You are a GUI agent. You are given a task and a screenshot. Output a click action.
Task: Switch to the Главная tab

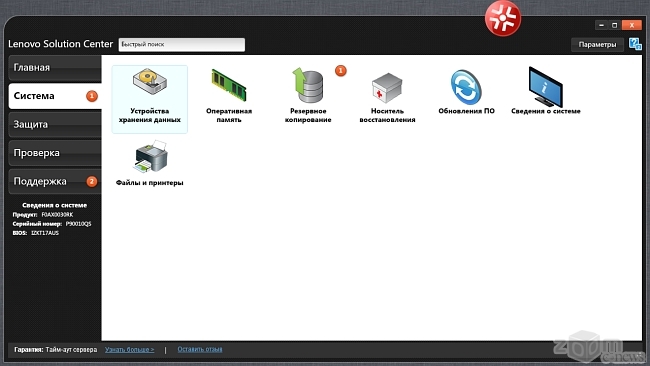coord(55,68)
